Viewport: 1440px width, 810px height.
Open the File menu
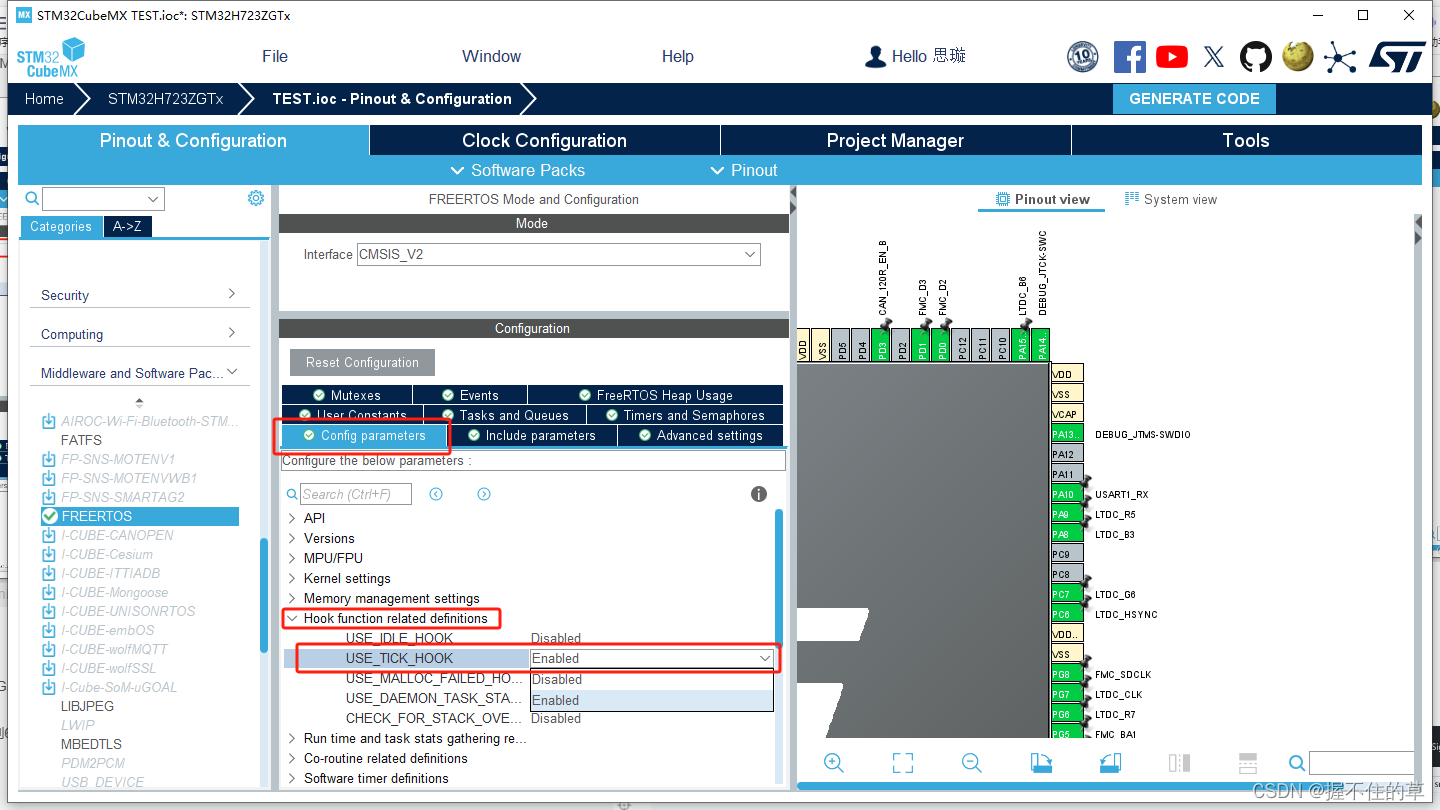coord(275,56)
